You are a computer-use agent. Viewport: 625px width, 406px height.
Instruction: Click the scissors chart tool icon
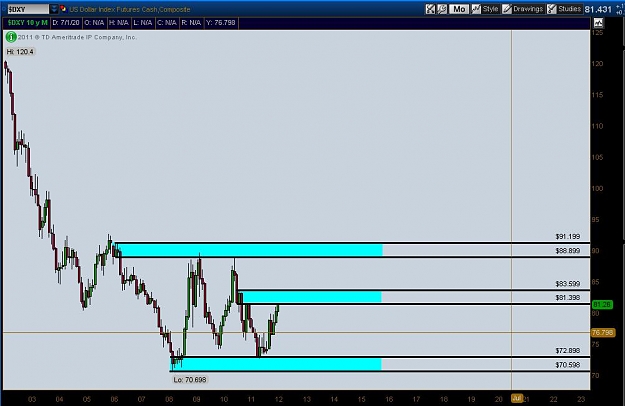(430, 9)
